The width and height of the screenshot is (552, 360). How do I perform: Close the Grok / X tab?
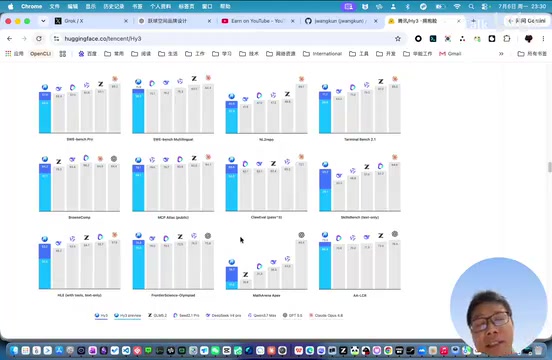click(126, 21)
